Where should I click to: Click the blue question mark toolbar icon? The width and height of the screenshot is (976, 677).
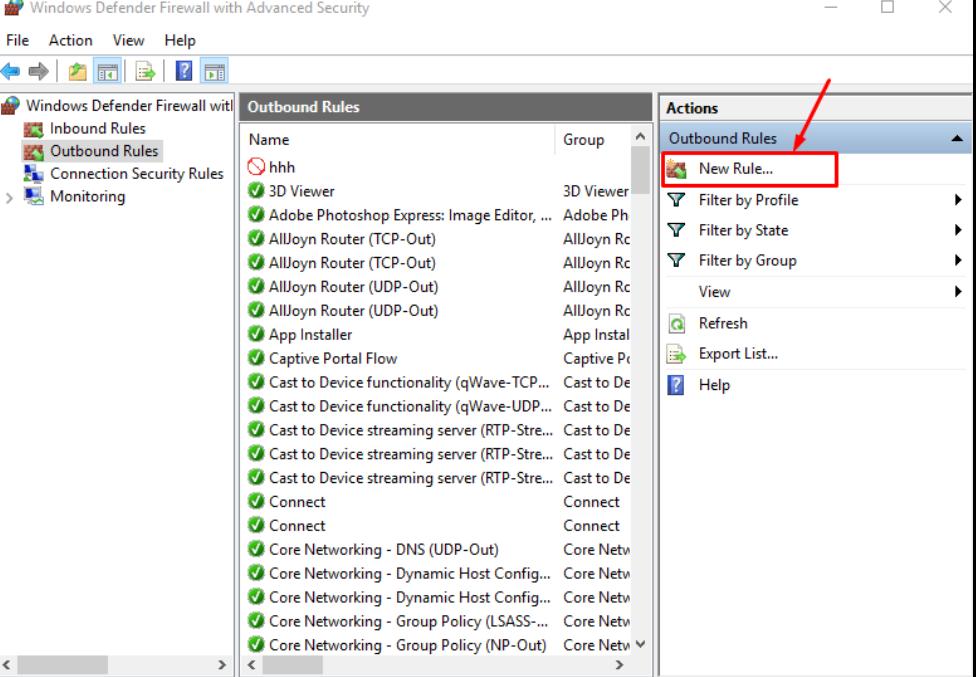(x=184, y=71)
